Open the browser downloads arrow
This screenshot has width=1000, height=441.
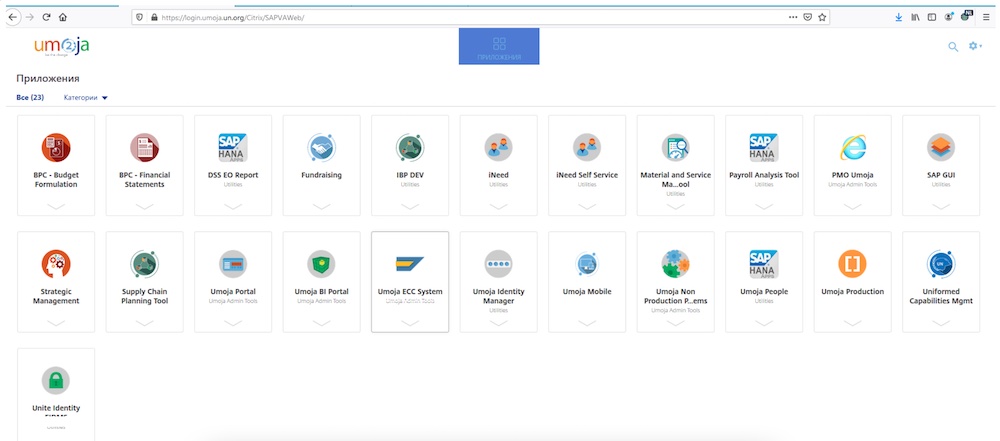coord(899,17)
